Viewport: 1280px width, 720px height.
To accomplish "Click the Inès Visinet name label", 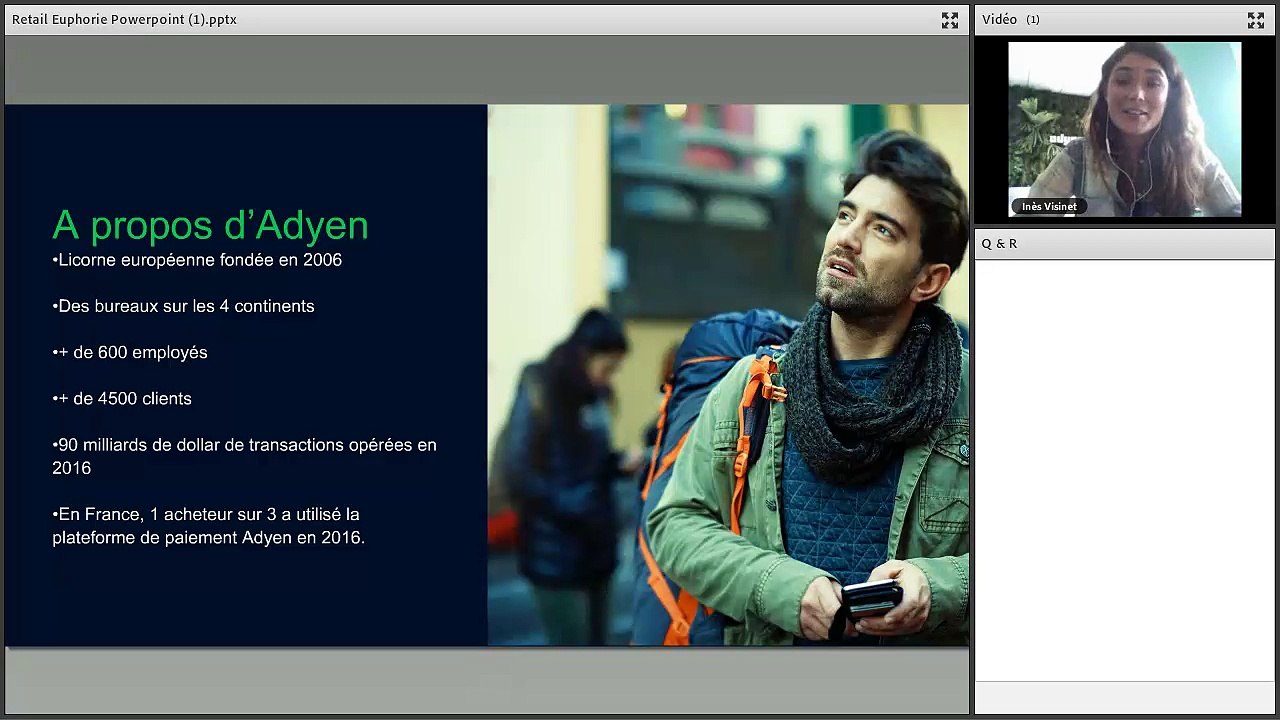I will pos(1049,207).
